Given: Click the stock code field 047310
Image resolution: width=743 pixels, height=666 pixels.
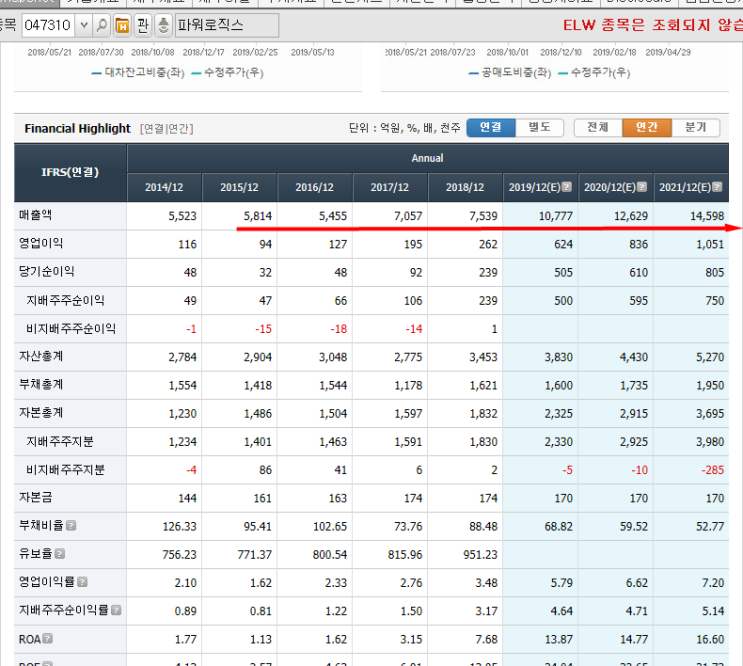Looking at the screenshot, I should pyautogui.click(x=49, y=25).
